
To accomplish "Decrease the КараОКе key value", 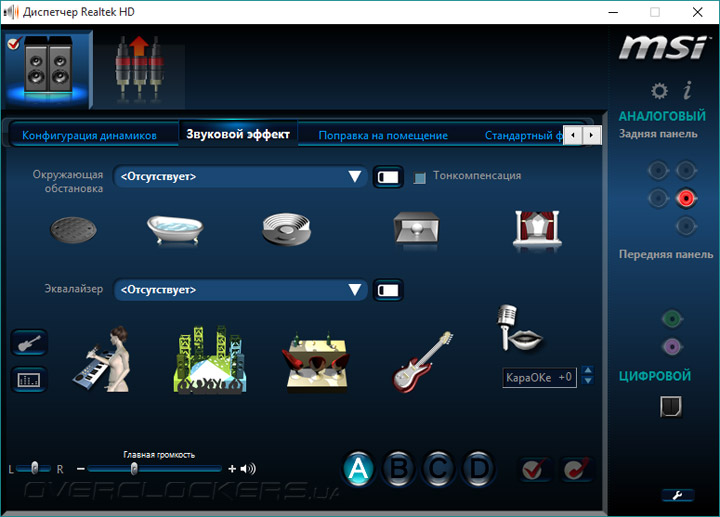I will pos(588,381).
